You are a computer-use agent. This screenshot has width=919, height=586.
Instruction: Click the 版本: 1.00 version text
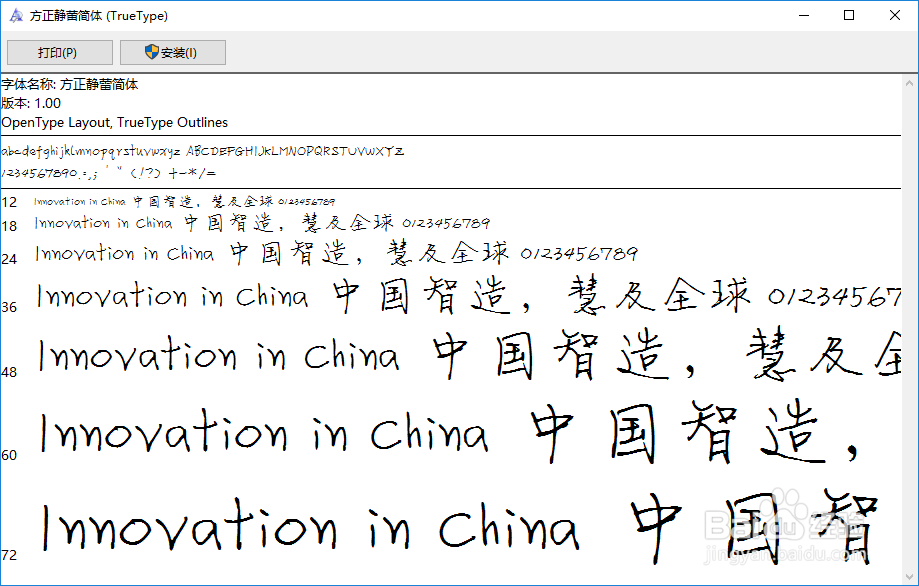point(31,103)
